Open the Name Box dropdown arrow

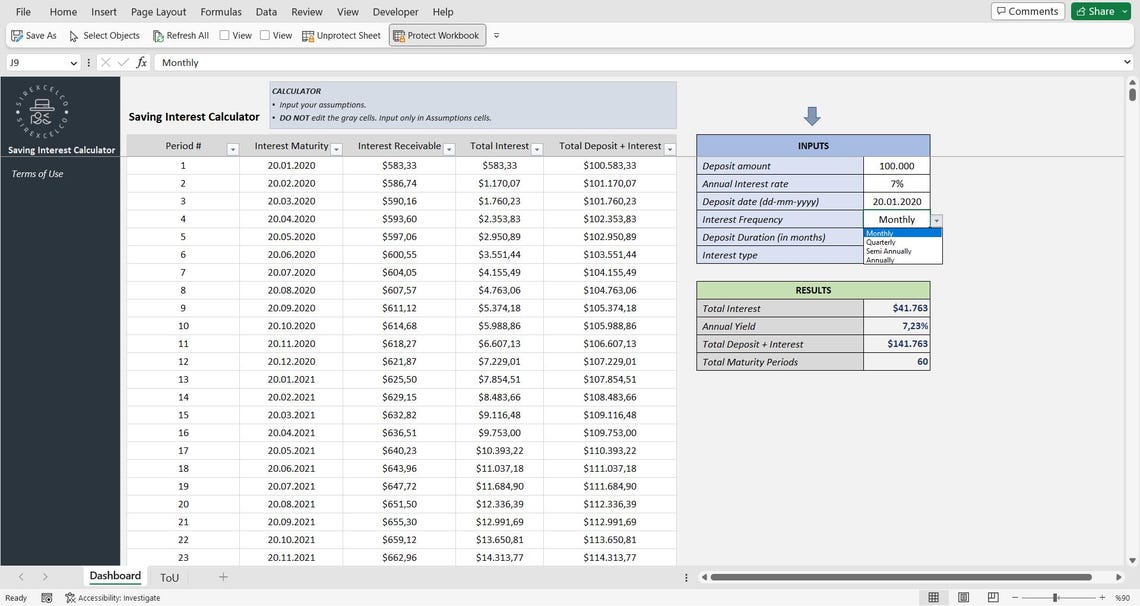[73, 62]
